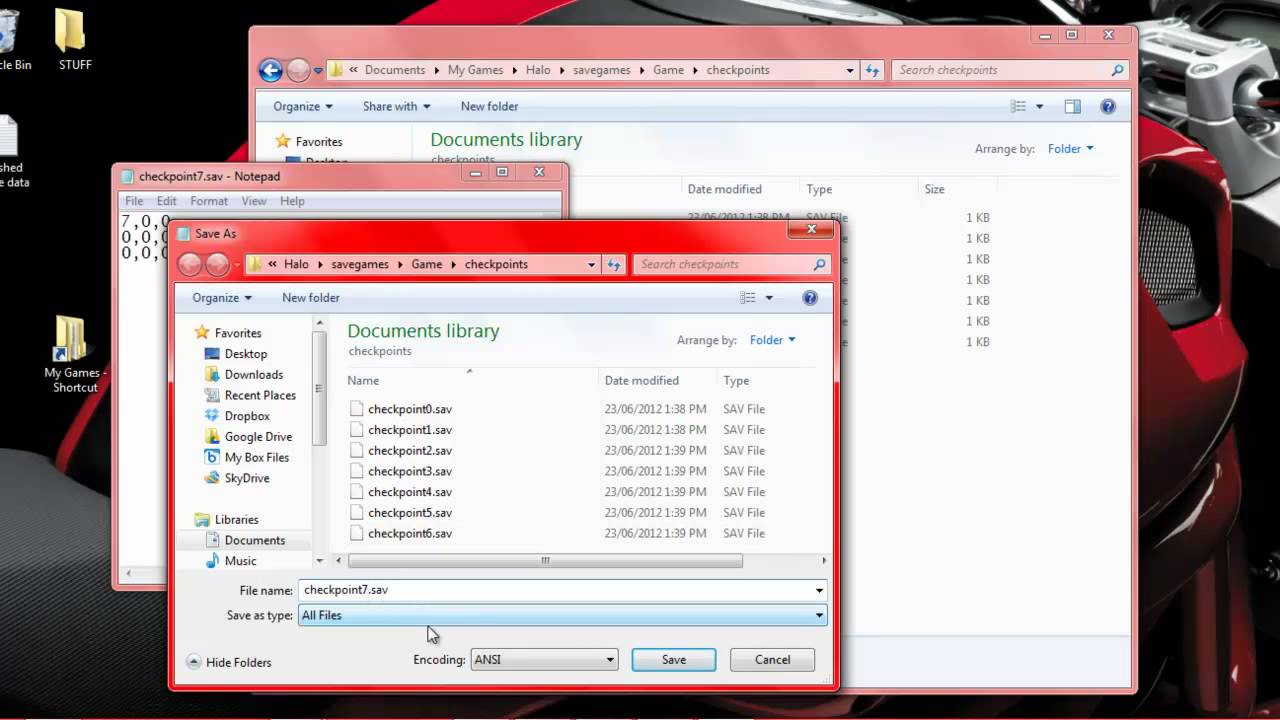Screen dimensions: 1280x720
Task: Click horizontal scrollbar in file list
Action: click(x=545, y=561)
